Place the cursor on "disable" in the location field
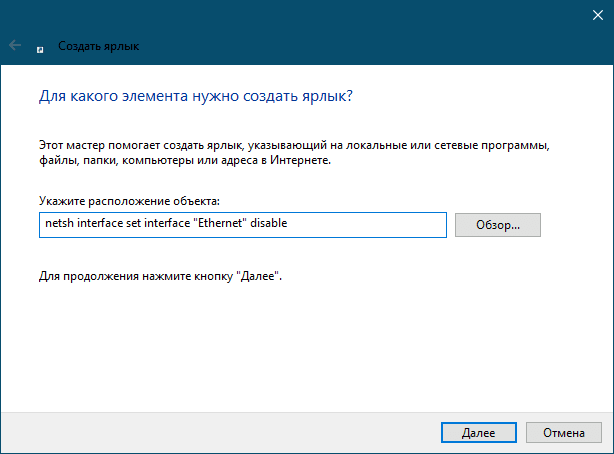 coord(269,223)
